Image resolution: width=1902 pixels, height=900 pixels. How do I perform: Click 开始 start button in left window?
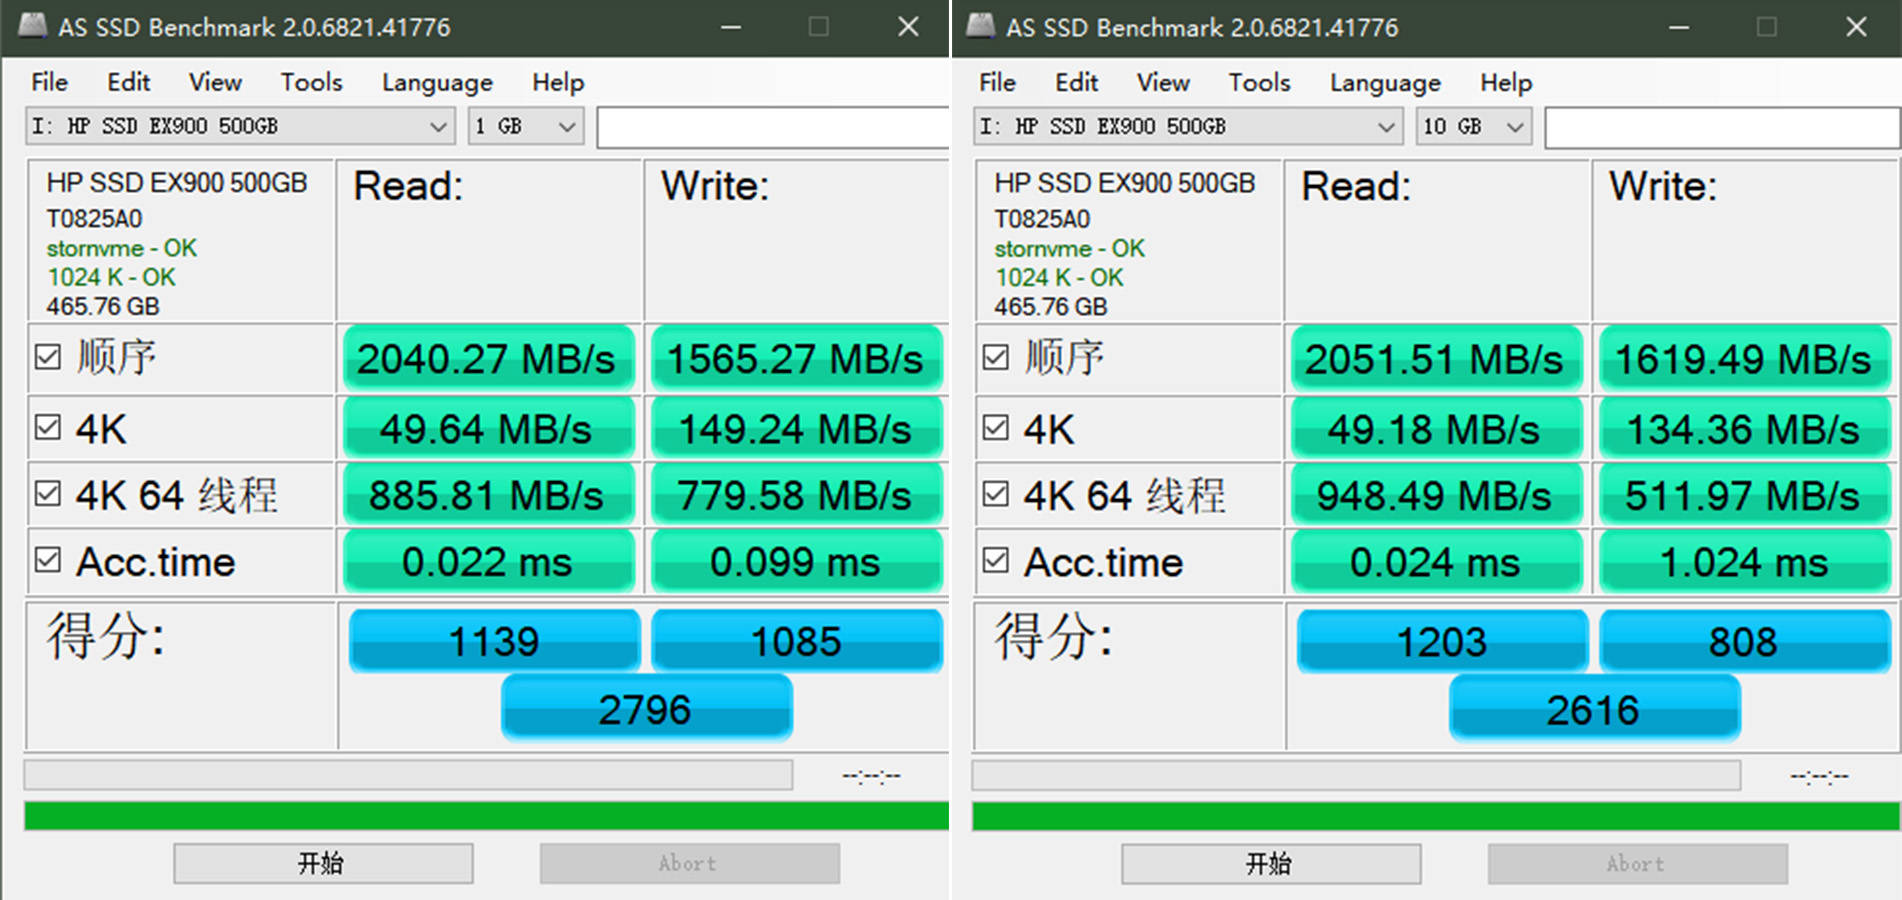tap(323, 863)
